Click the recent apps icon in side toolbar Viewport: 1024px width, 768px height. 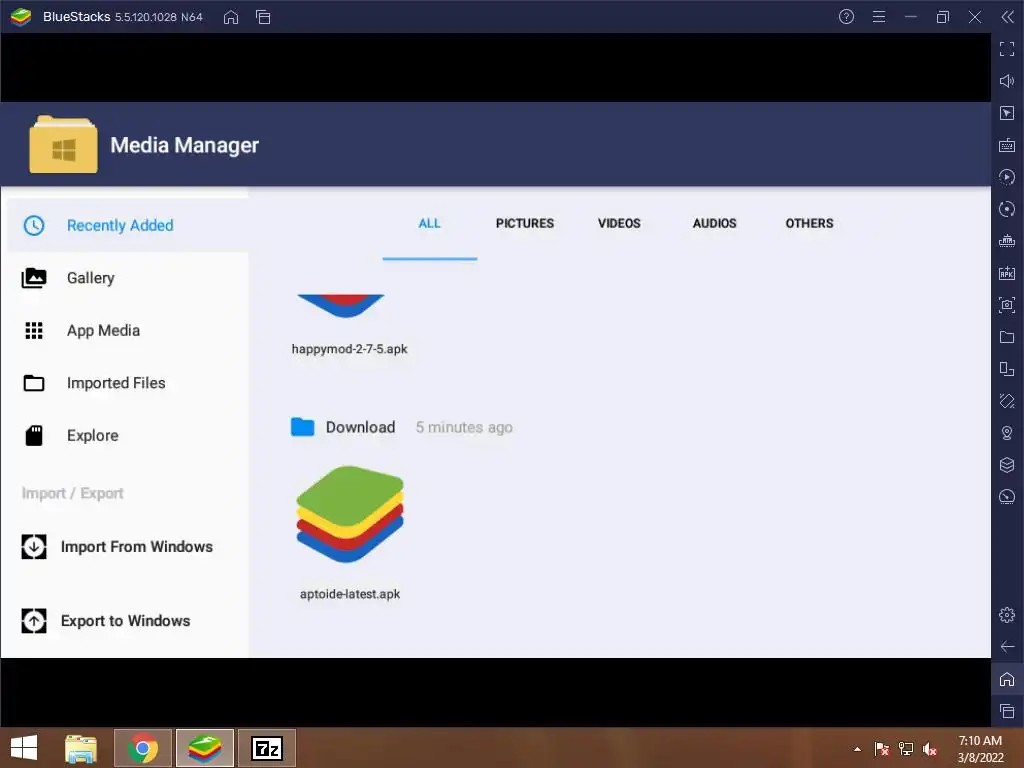pos(1007,711)
